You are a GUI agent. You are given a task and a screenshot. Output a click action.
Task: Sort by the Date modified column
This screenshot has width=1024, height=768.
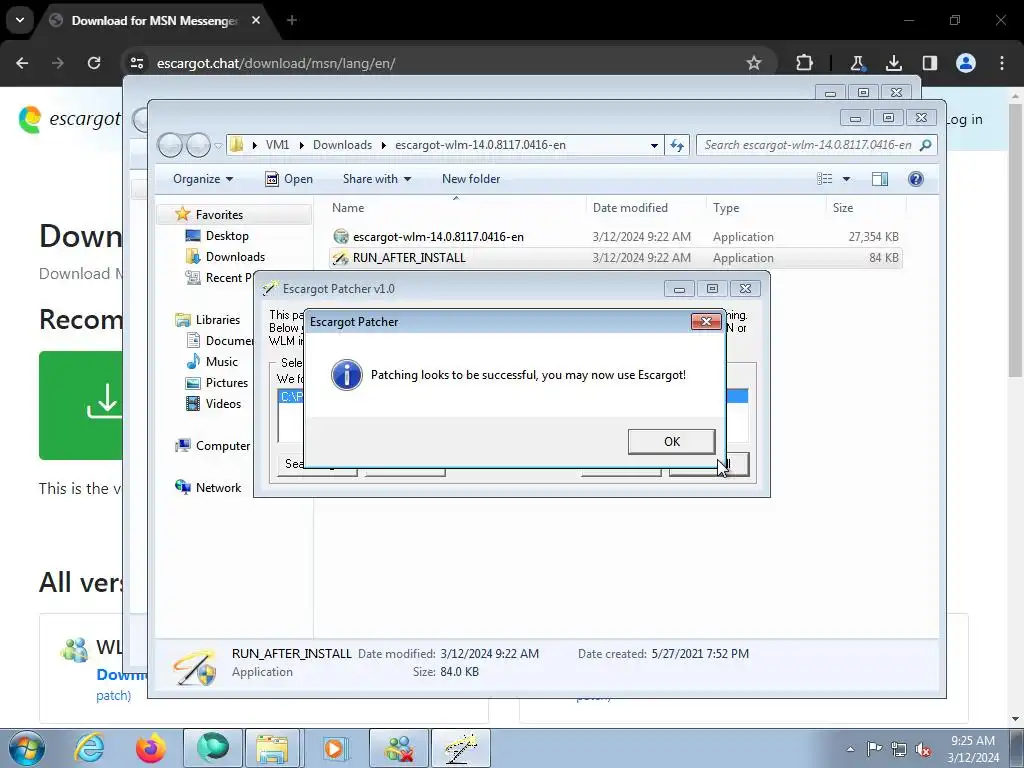tap(630, 208)
